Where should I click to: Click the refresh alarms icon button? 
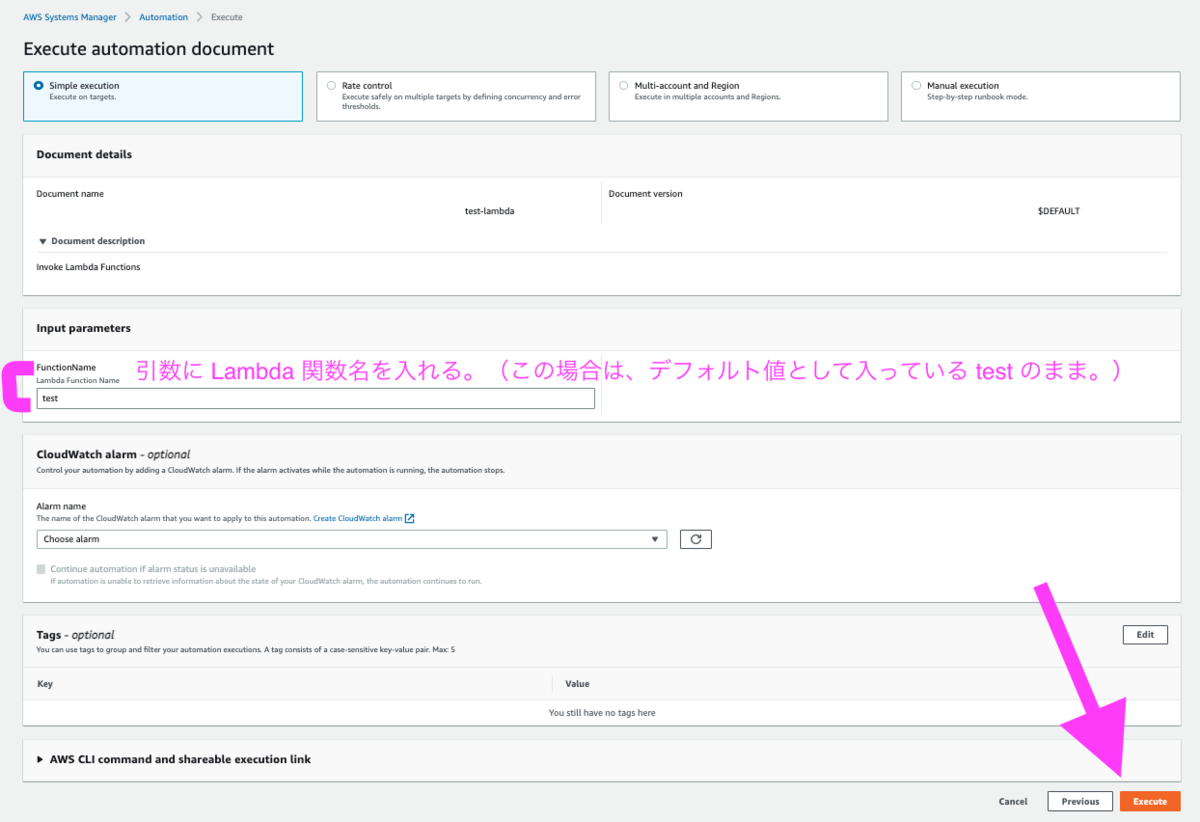tap(695, 539)
